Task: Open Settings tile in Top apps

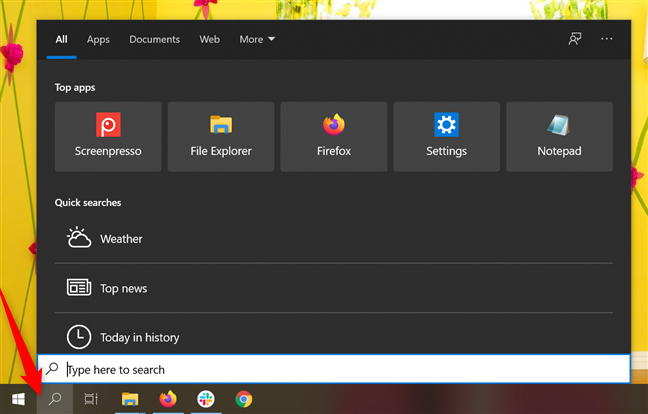Action: [x=446, y=137]
